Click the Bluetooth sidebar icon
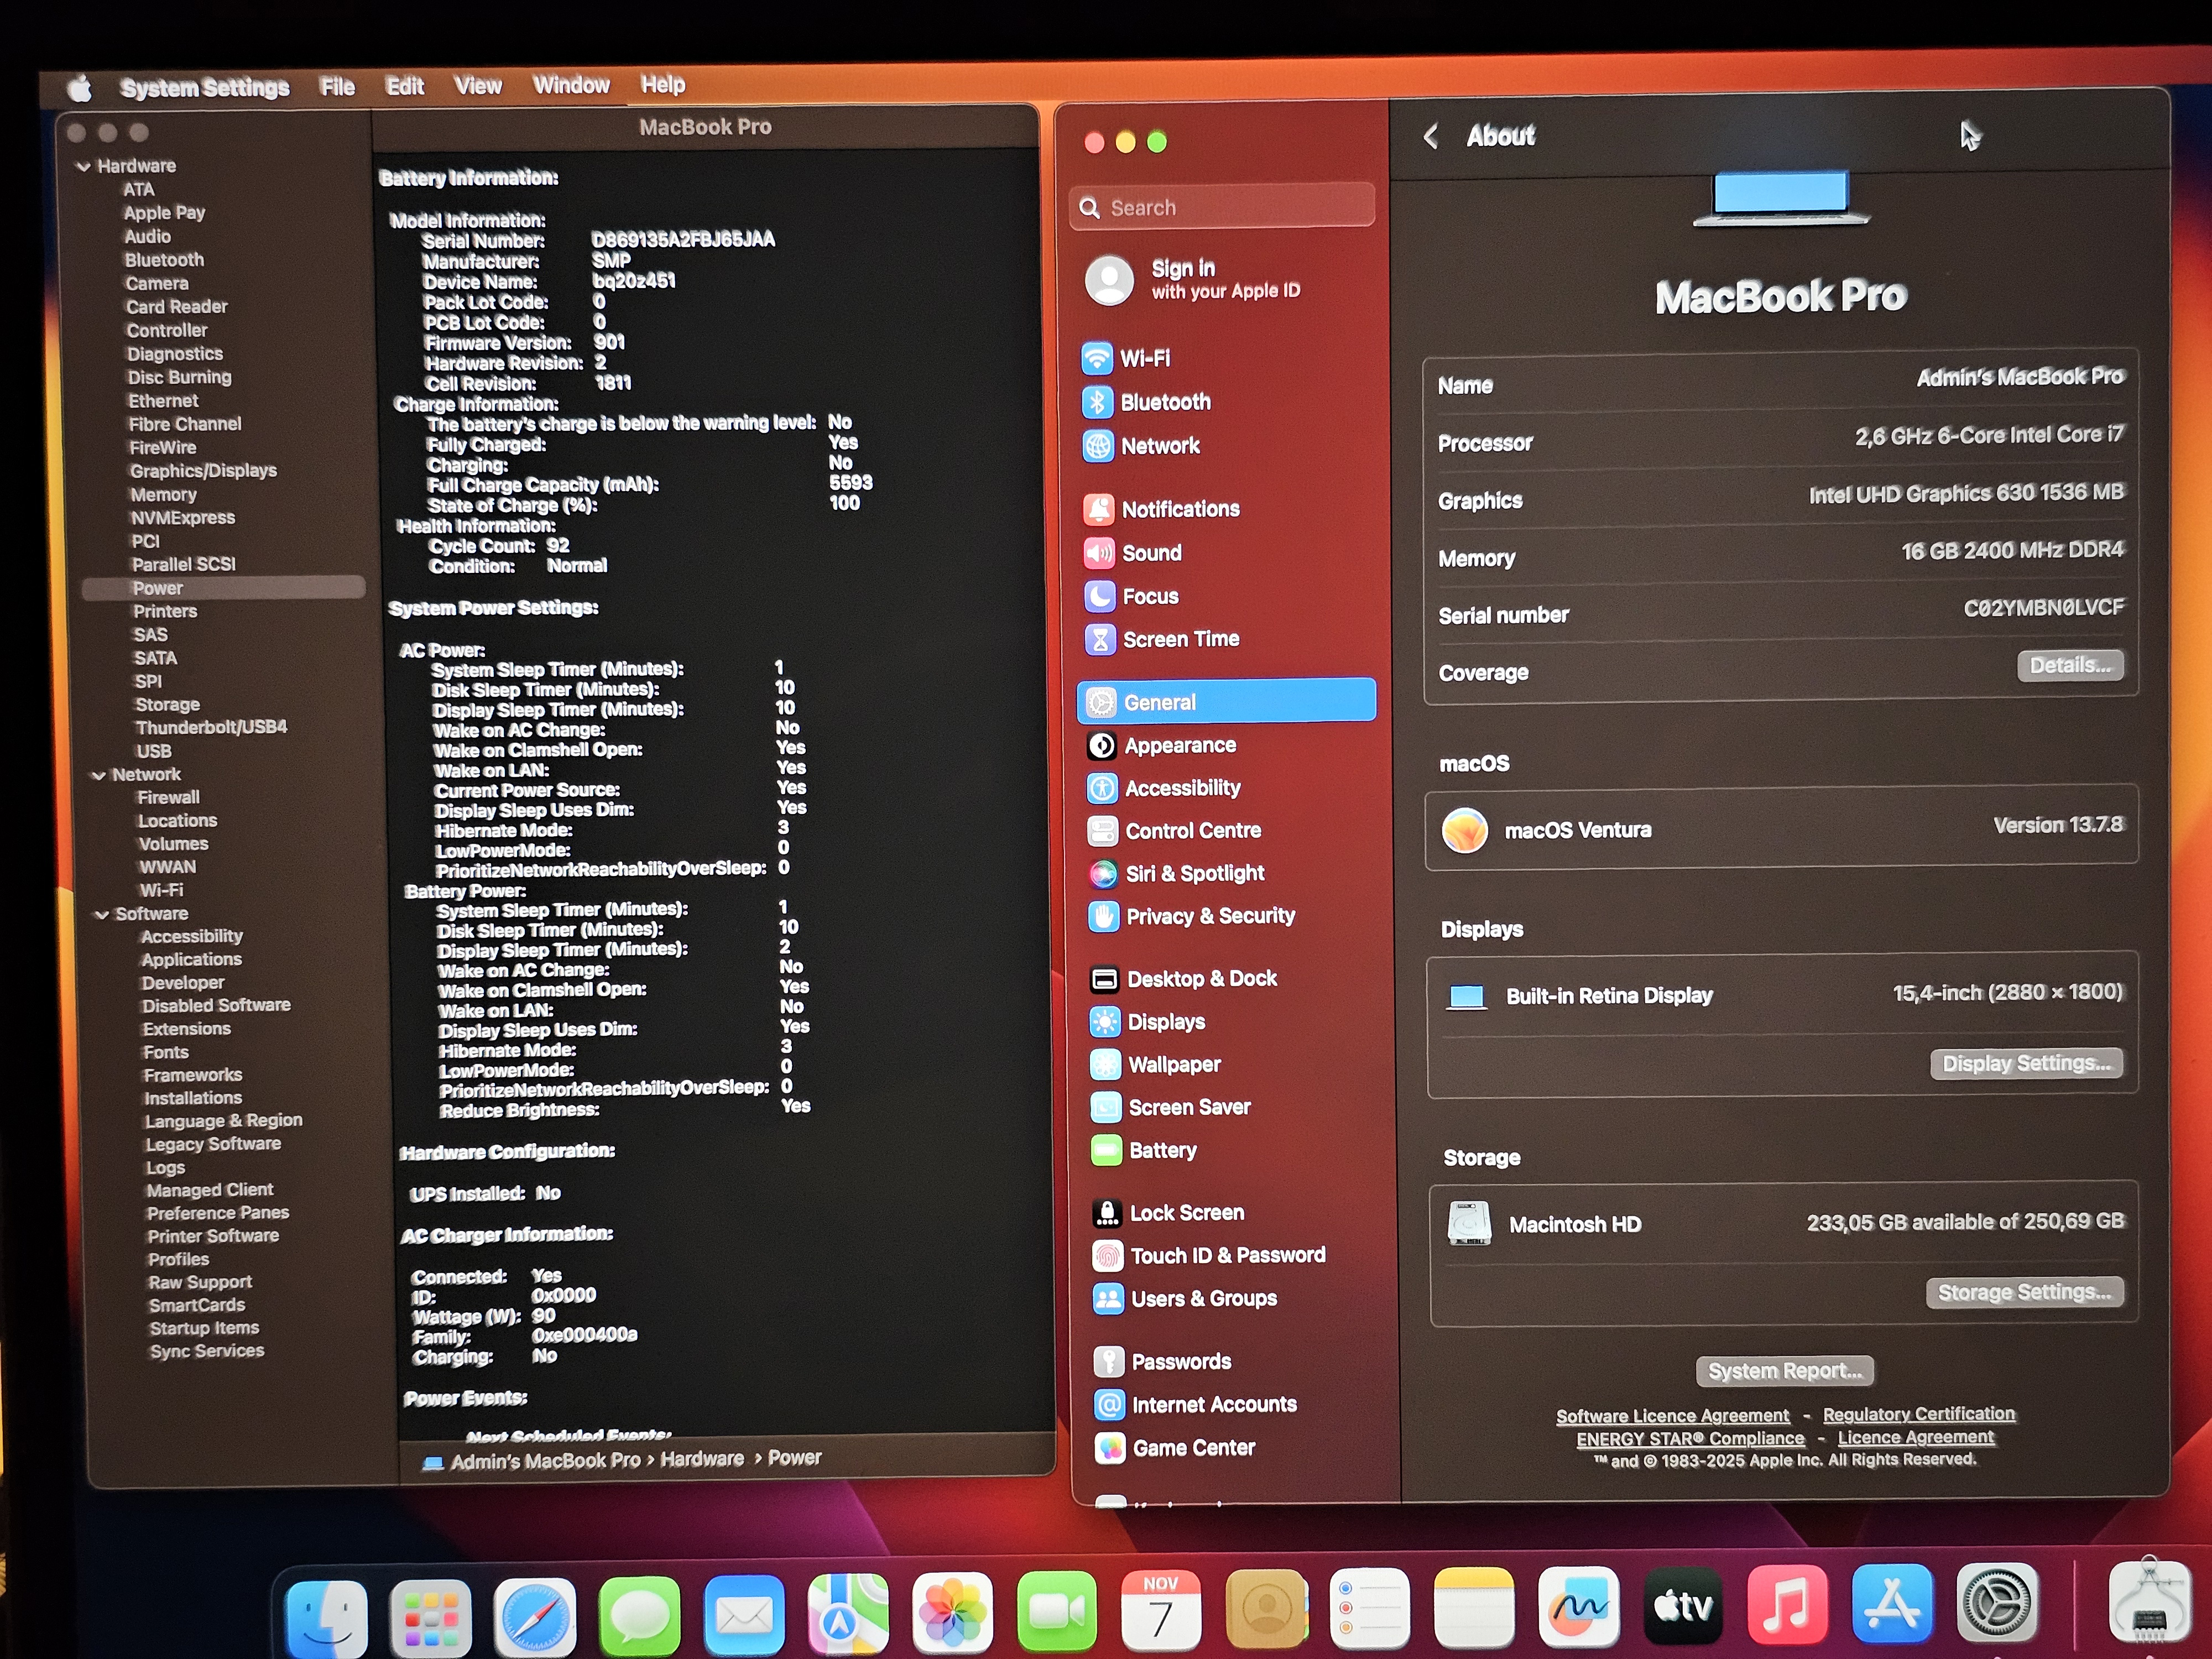Image resolution: width=2212 pixels, height=1659 pixels. pos(1098,402)
